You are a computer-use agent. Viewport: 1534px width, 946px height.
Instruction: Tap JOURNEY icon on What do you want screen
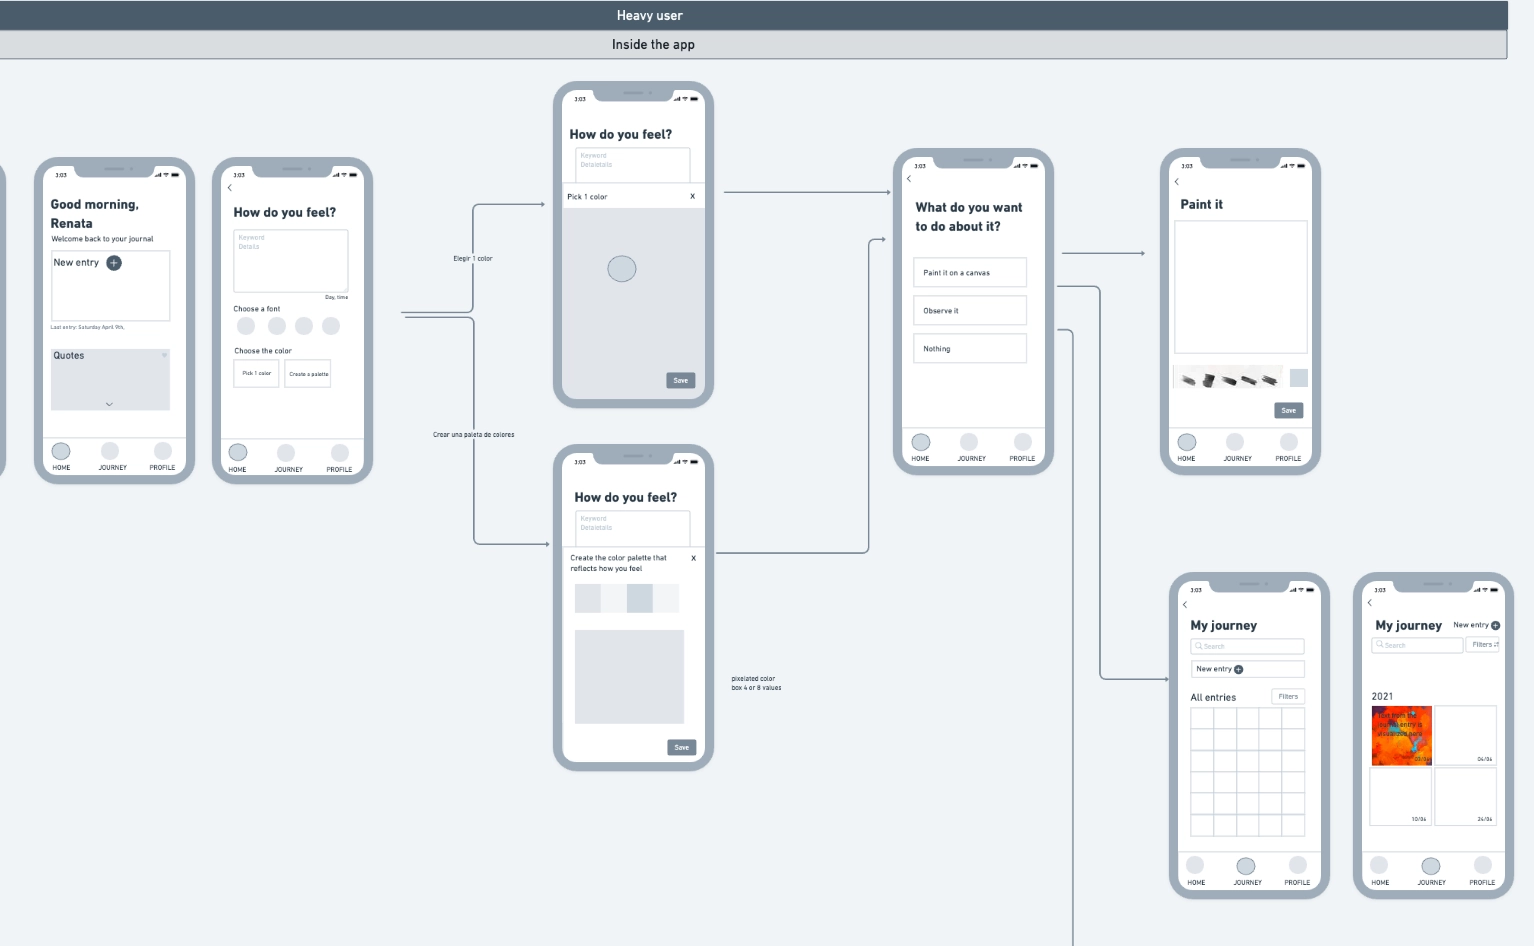pos(969,442)
